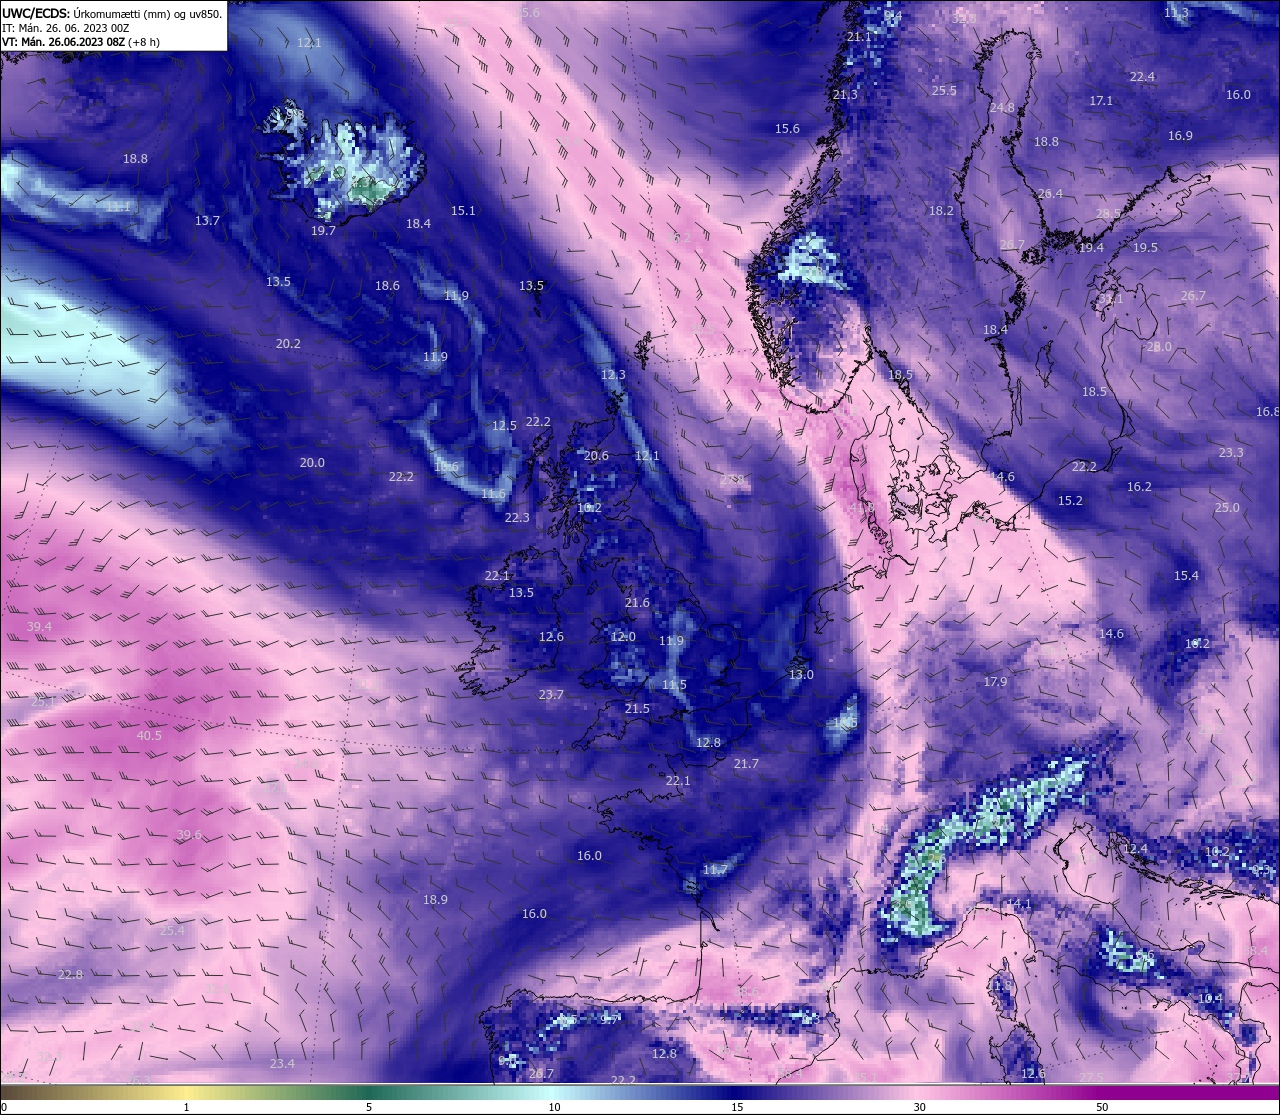This screenshot has width=1280, height=1115.
Task: Click the map value 12.3
Action: [613, 375]
